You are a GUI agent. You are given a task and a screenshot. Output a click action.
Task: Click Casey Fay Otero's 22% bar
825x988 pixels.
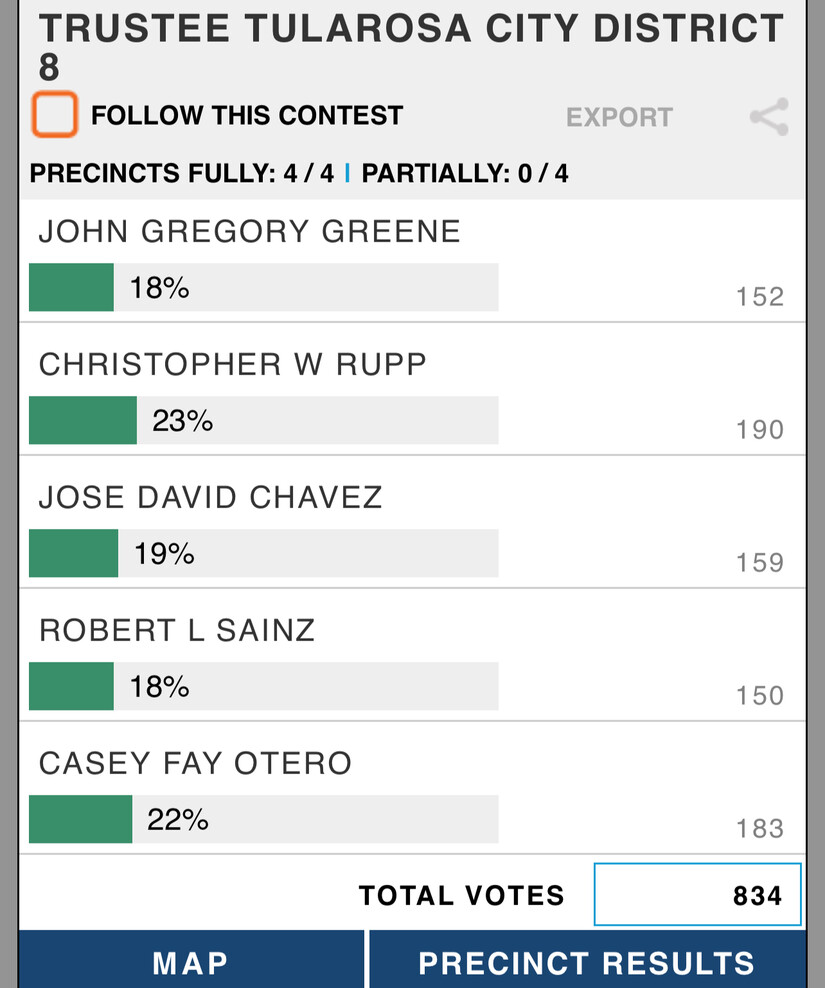click(x=81, y=820)
